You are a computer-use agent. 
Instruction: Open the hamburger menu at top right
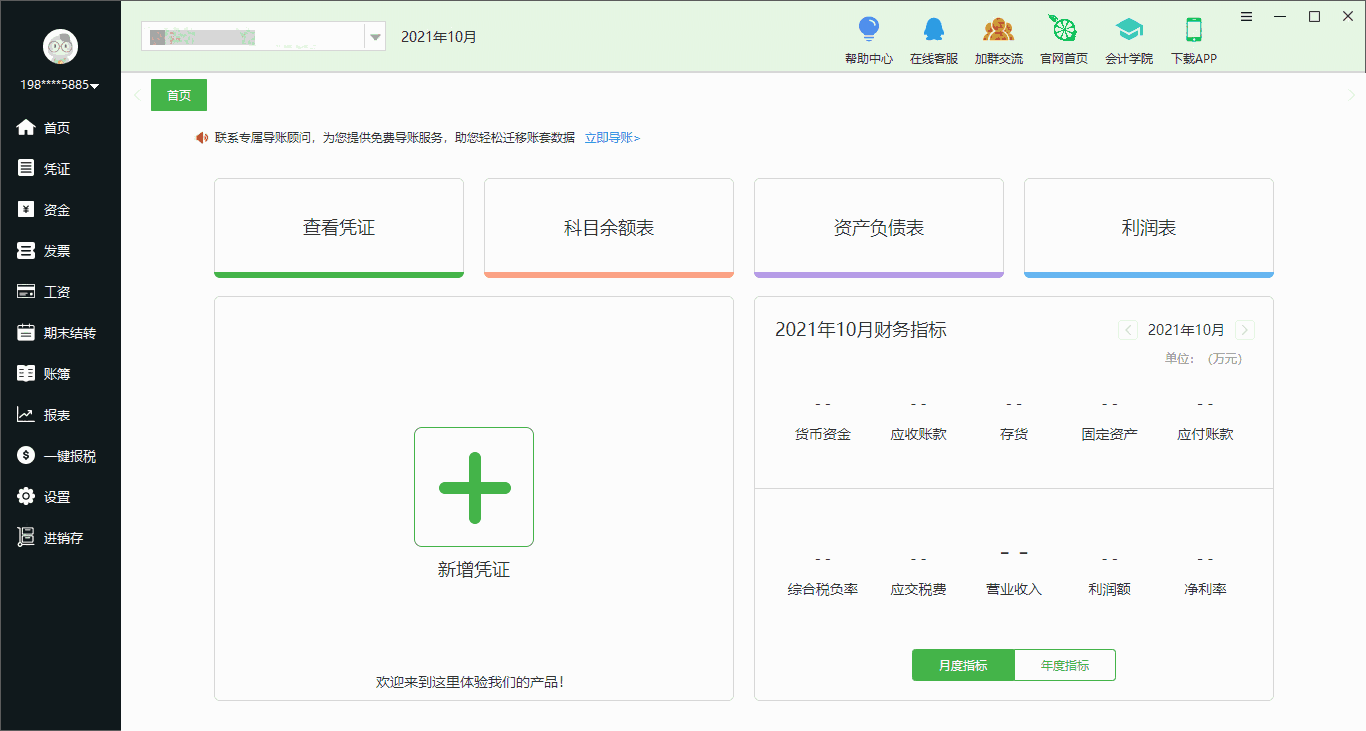[x=1245, y=16]
